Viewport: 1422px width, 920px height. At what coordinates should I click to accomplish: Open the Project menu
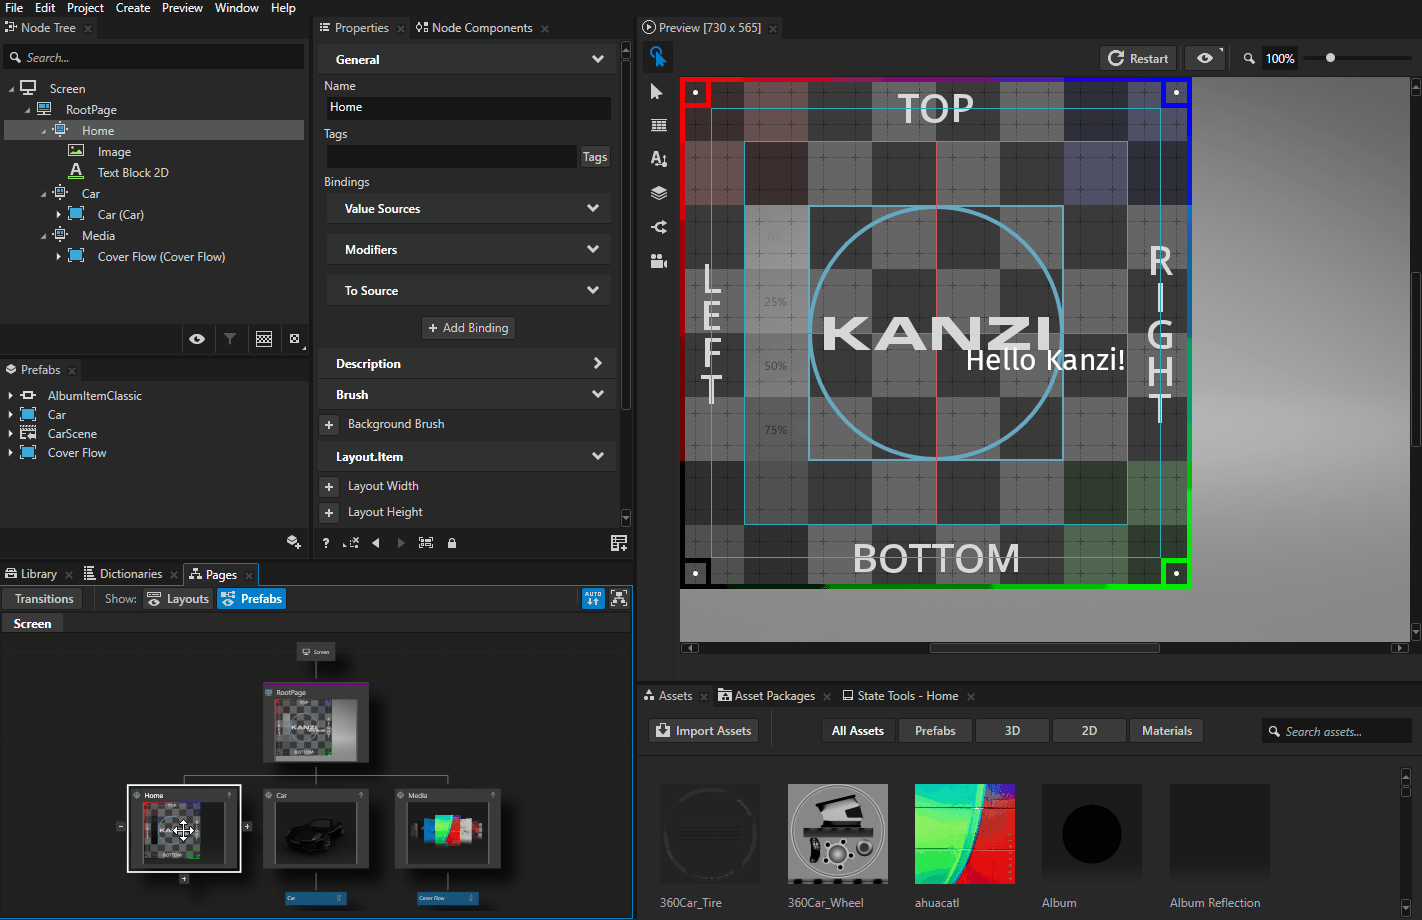pos(85,8)
